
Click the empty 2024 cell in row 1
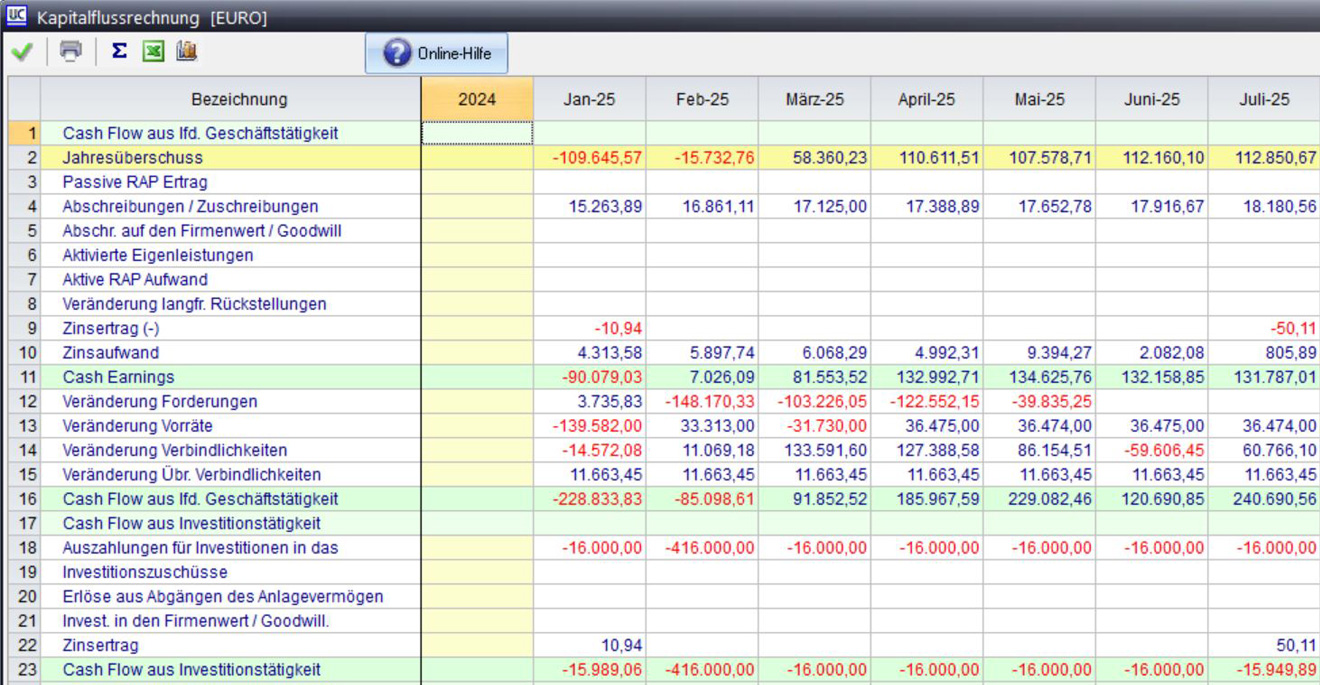coord(477,133)
